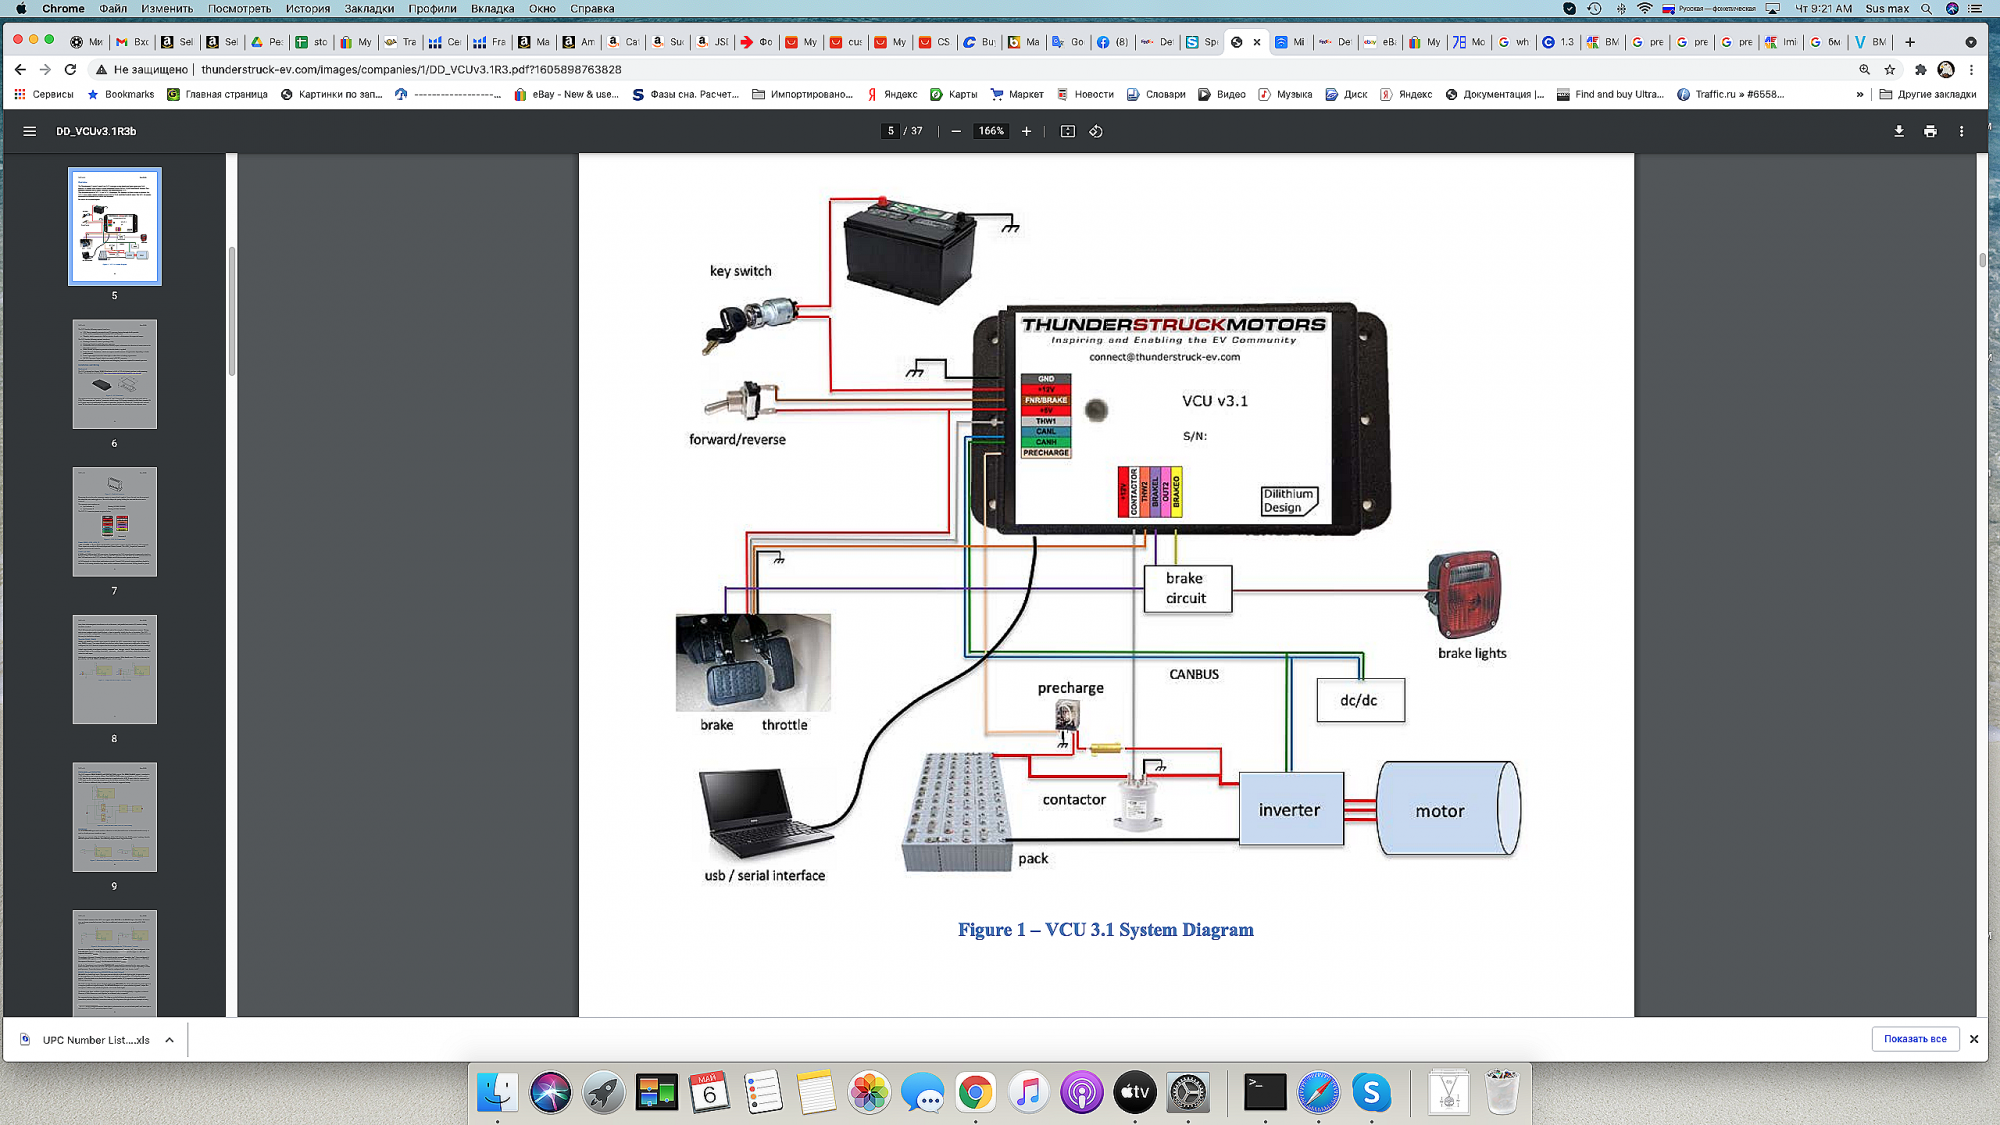
Task: Zoom out the PDF with minus button
Action: point(956,131)
